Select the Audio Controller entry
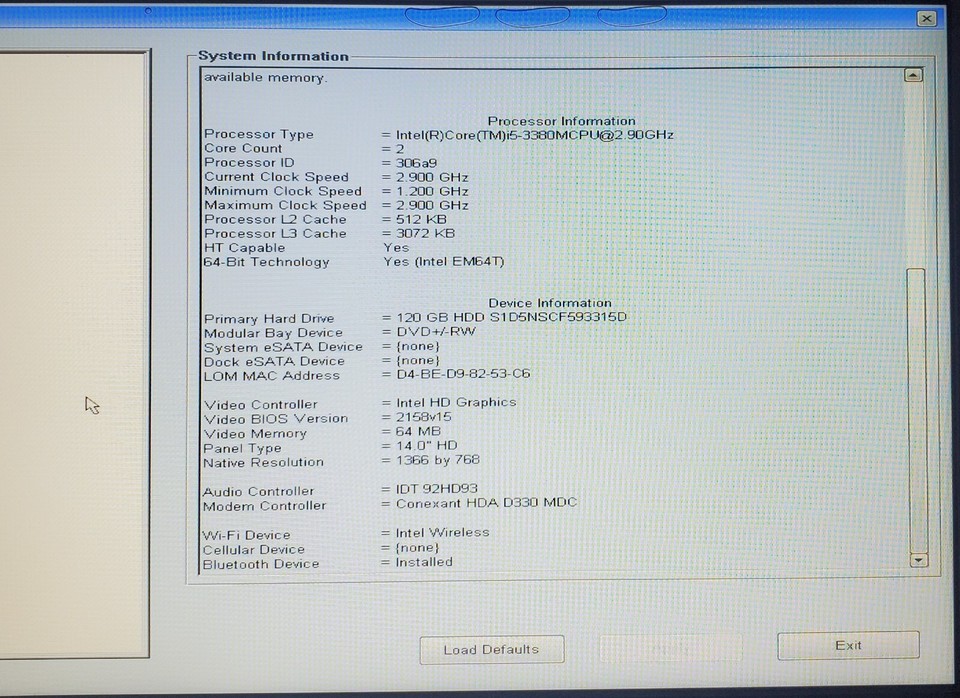960x698 pixels. click(258, 491)
